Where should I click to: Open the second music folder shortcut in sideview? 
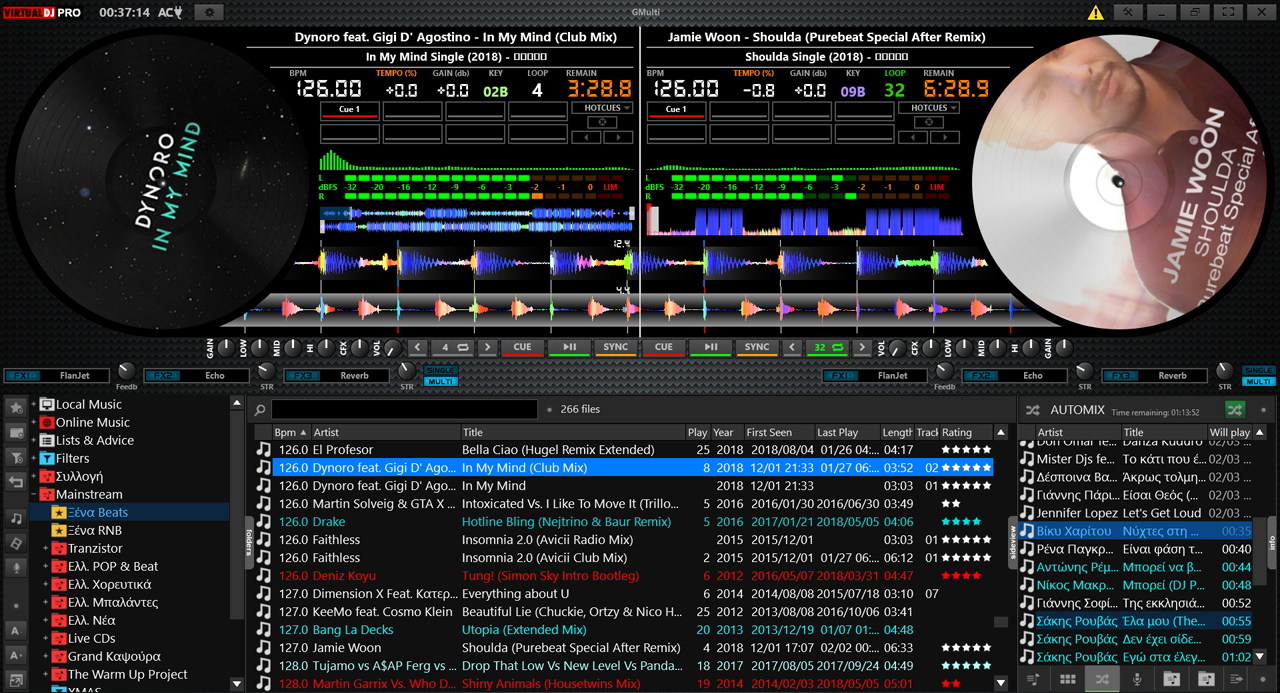pyautogui.click(x=1206, y=679)
